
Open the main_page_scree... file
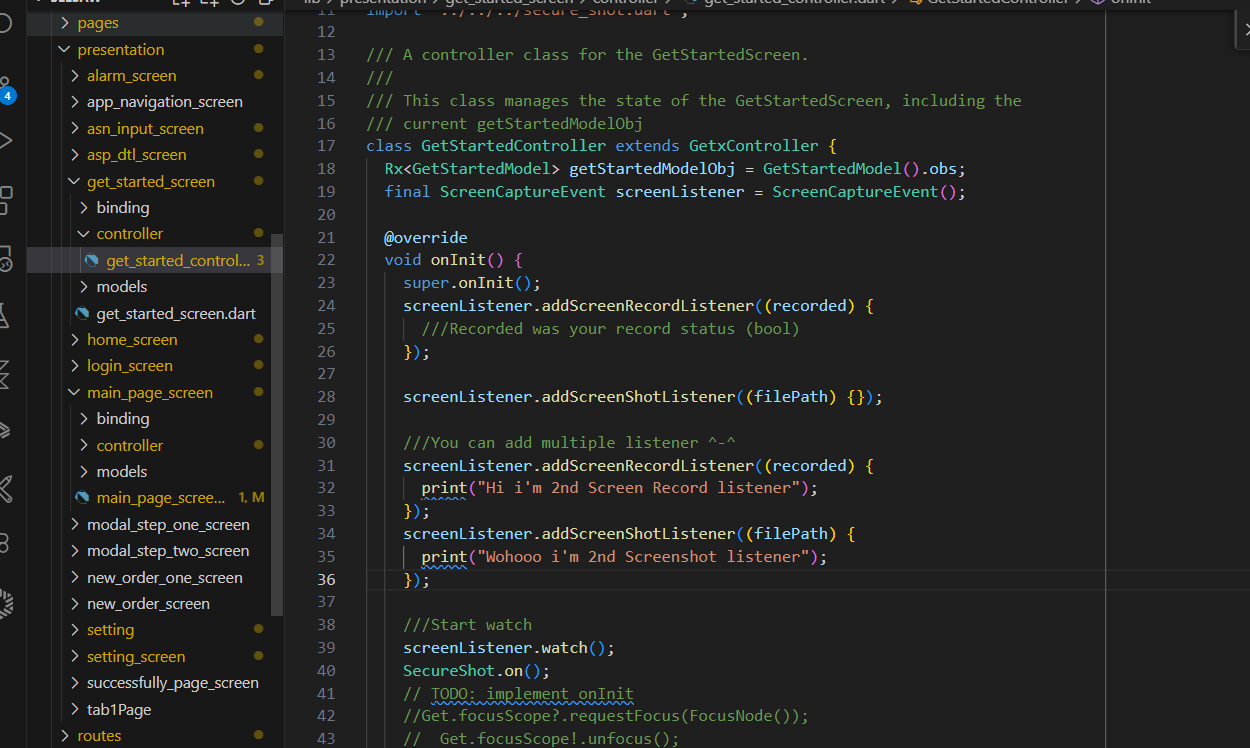tap(161, 497)
